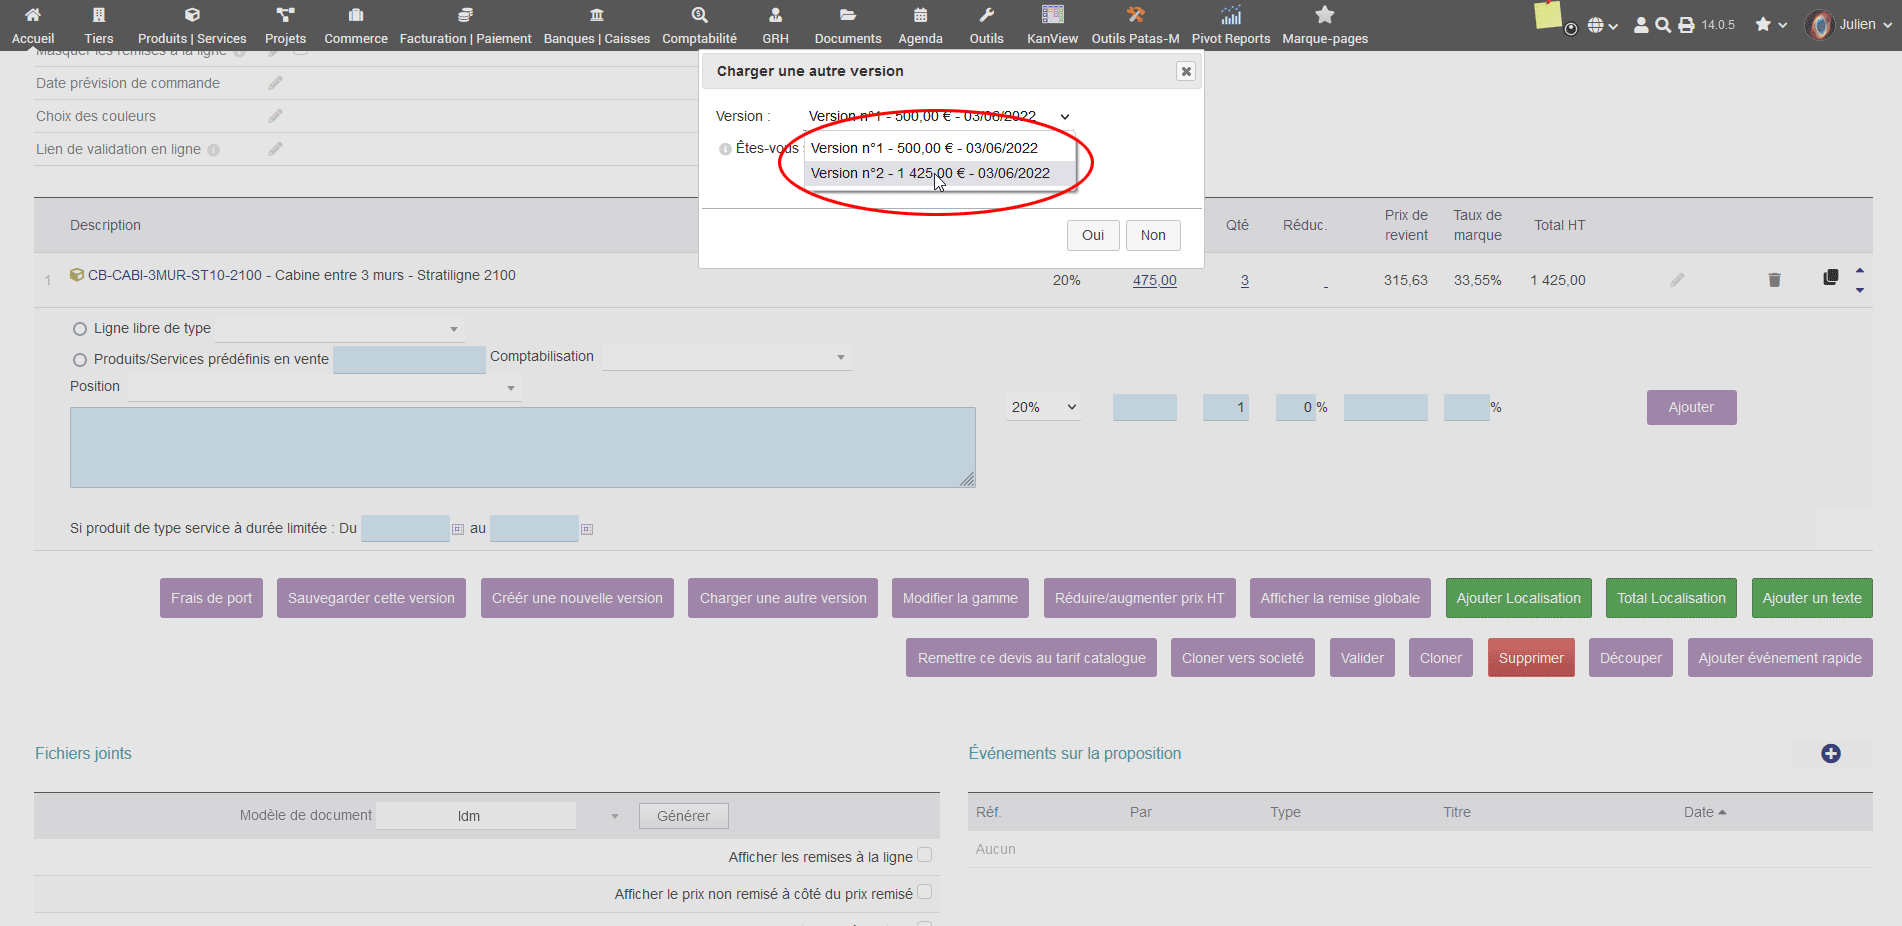
Task: Click the red Supprimer button
Action: click(x=1530, y=658)
